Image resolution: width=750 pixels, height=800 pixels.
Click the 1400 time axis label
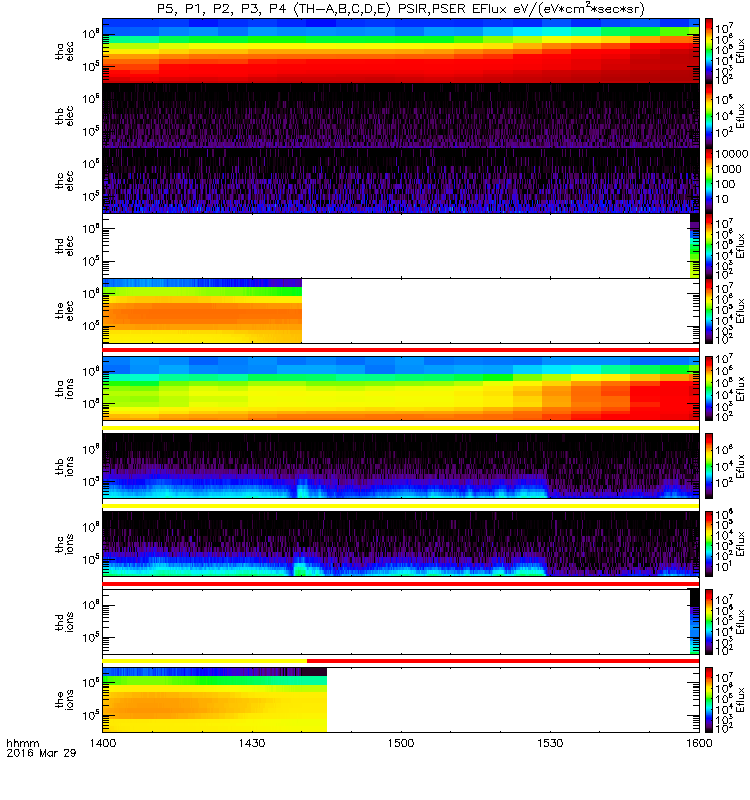[x=103, y=743]
